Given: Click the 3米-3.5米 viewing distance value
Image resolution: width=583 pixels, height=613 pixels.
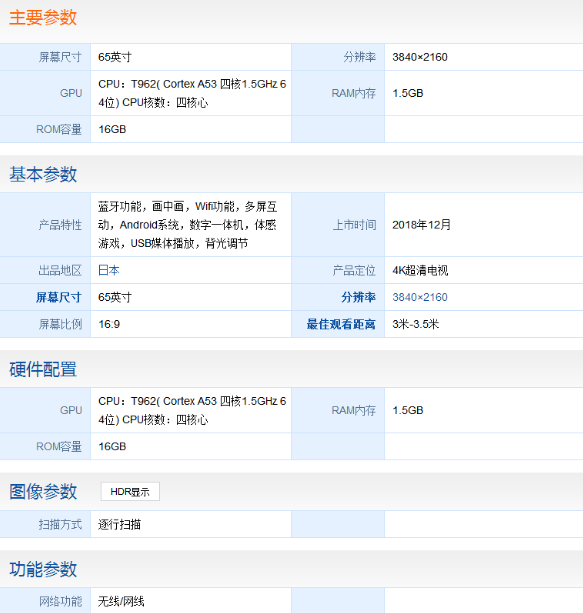Looking at the screenshot, I should (x=416, y=324).
